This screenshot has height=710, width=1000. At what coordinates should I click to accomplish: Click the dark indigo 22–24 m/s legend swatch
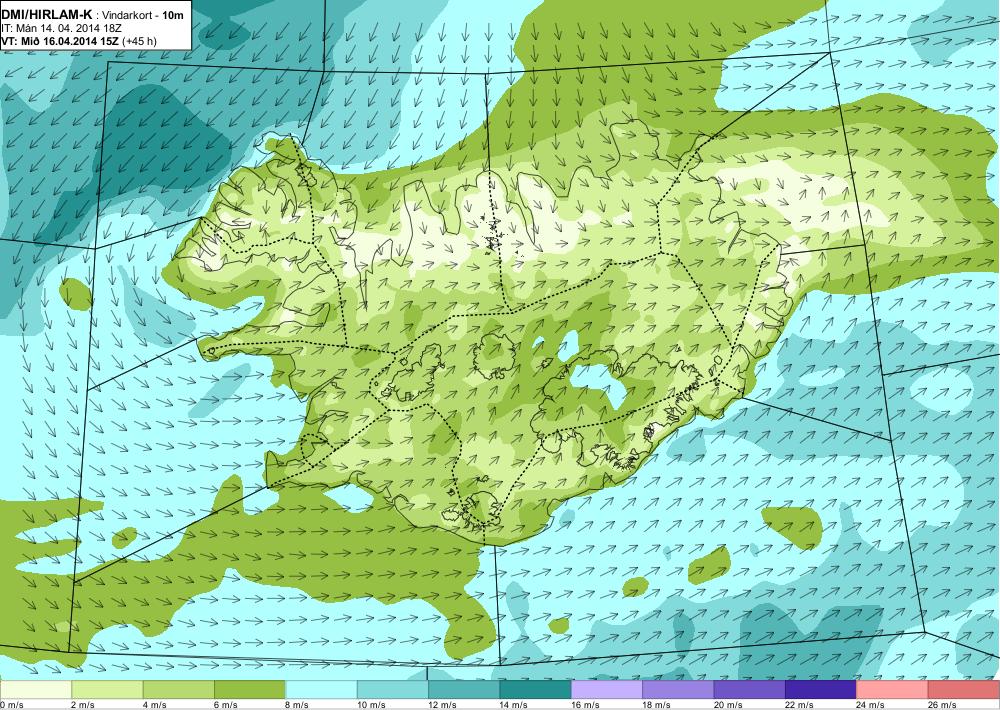point(821,690)
